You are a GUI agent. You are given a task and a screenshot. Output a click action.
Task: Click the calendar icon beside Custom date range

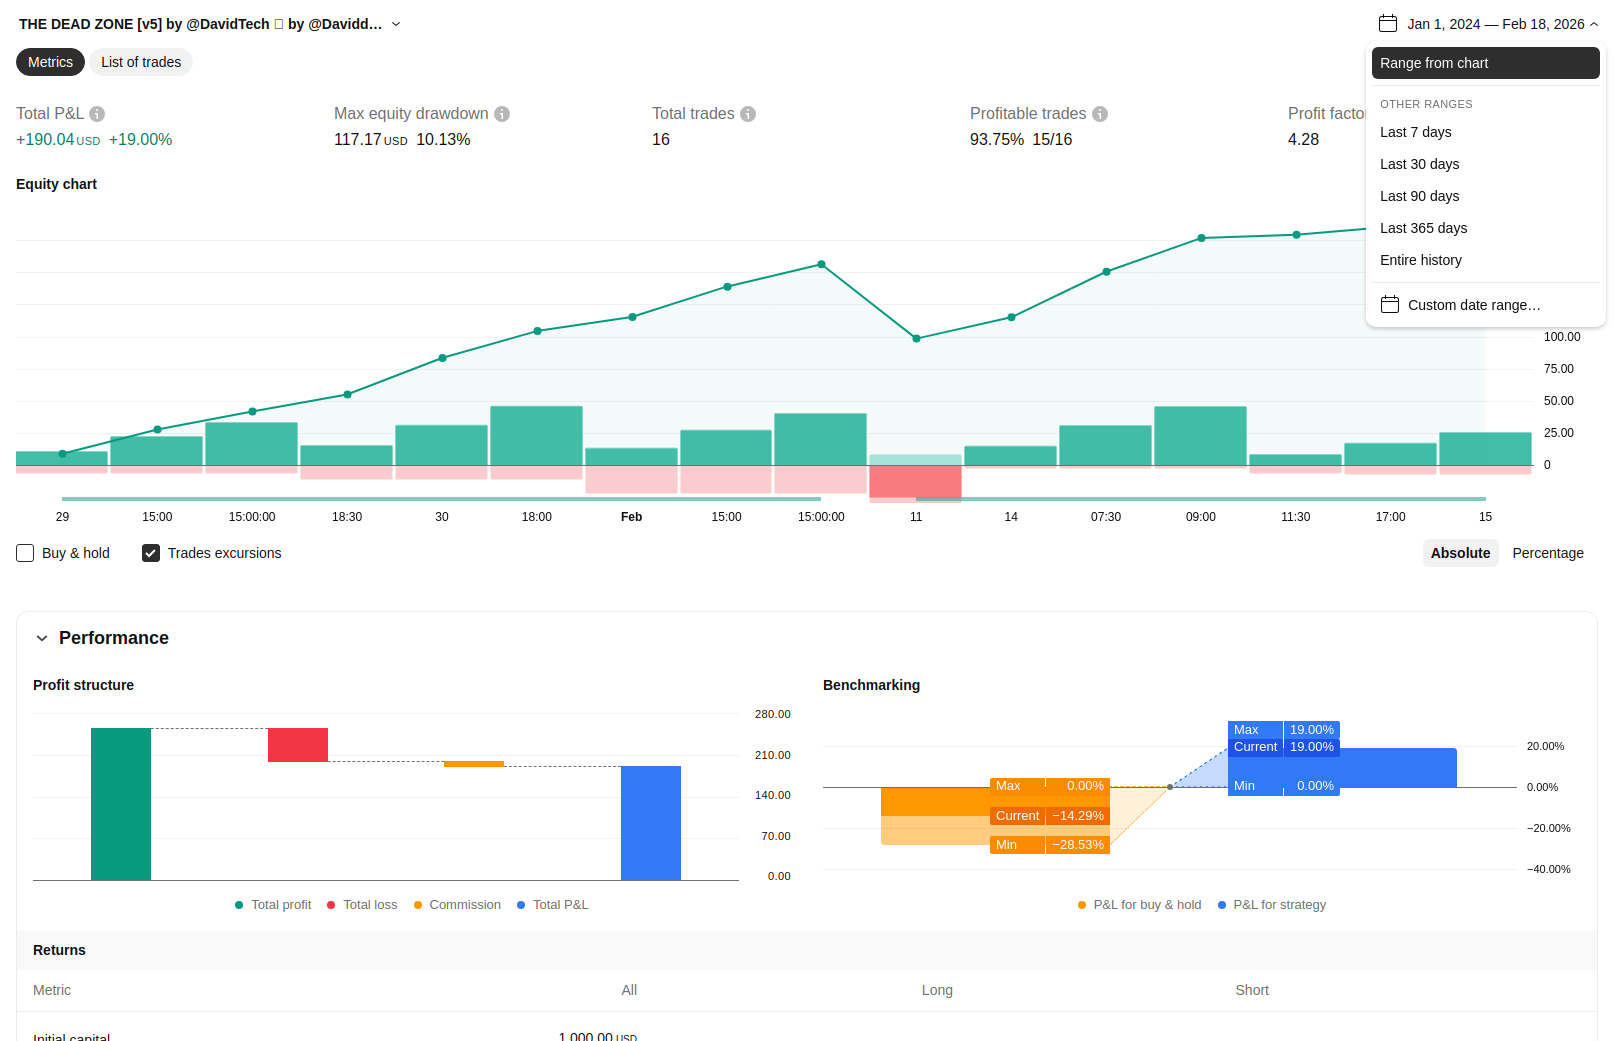point(1390,305)
